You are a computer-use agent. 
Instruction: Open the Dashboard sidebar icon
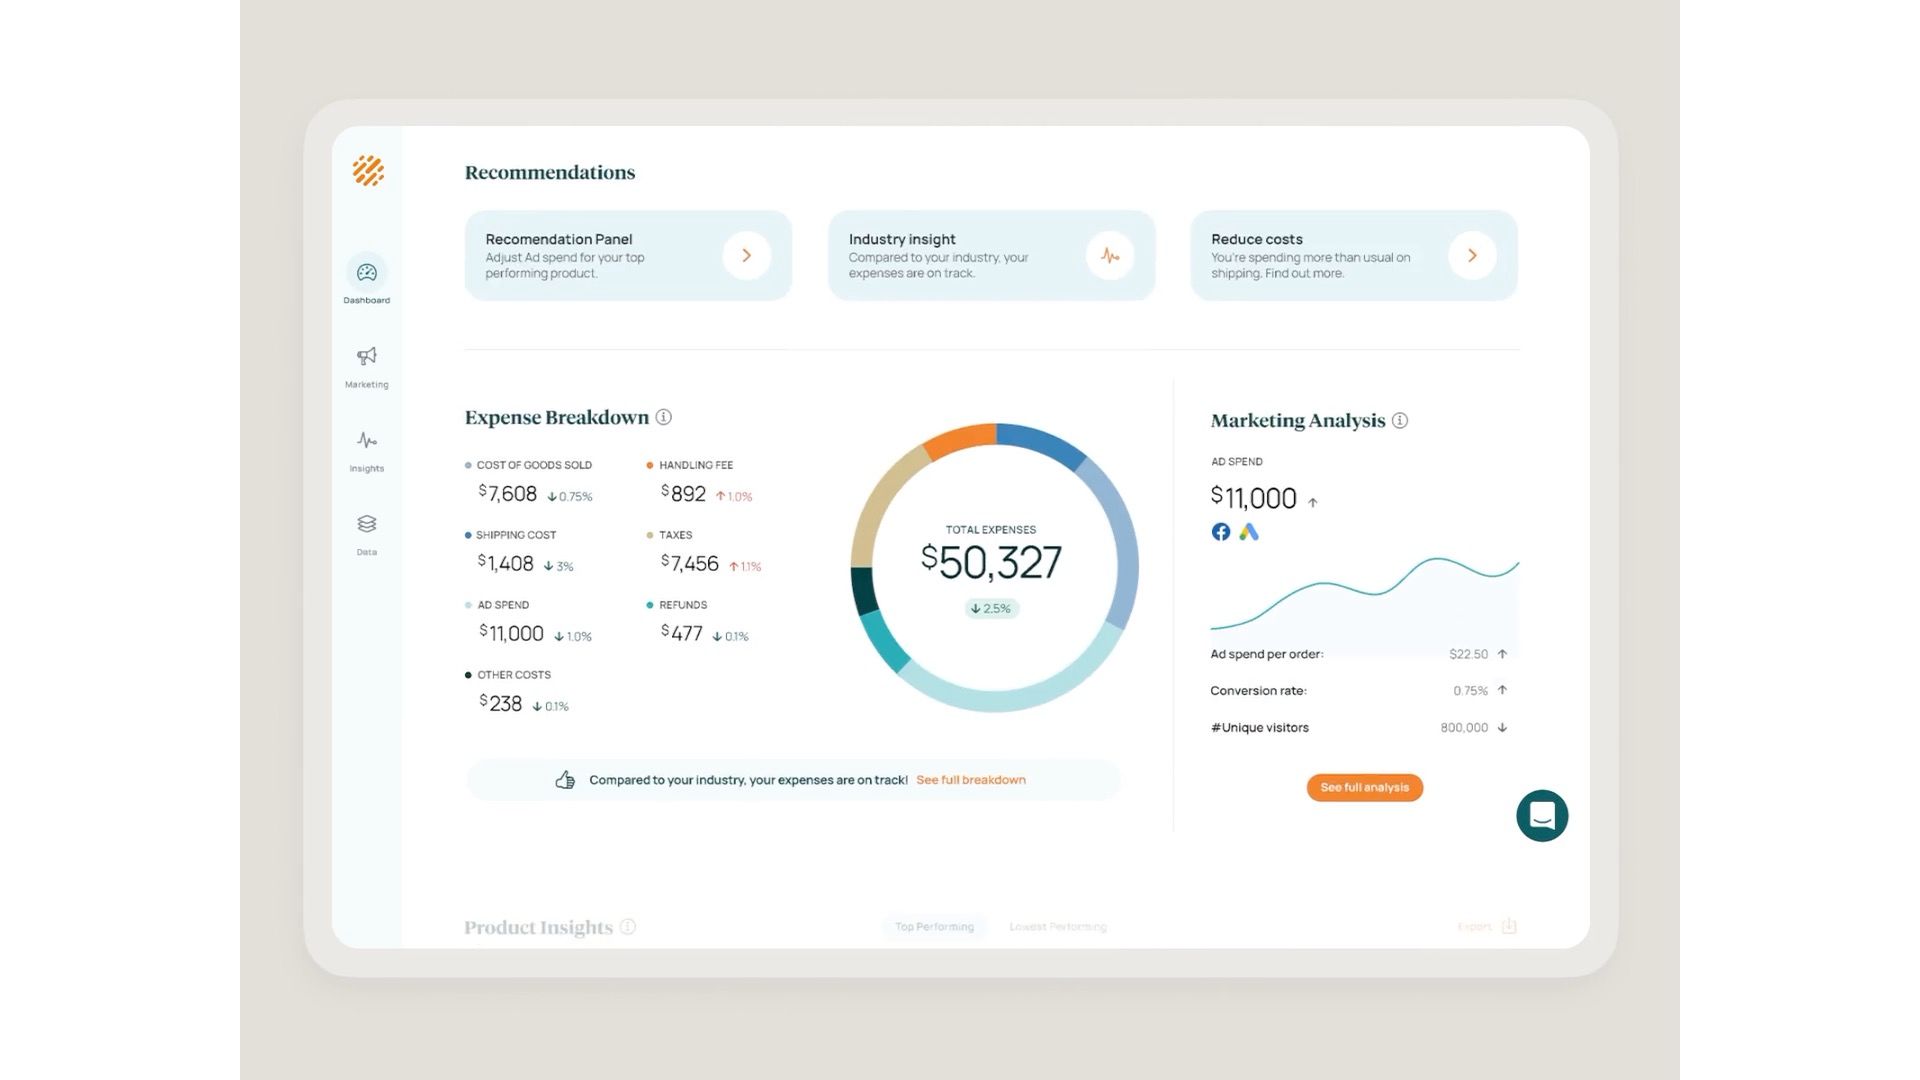[367, 273]
